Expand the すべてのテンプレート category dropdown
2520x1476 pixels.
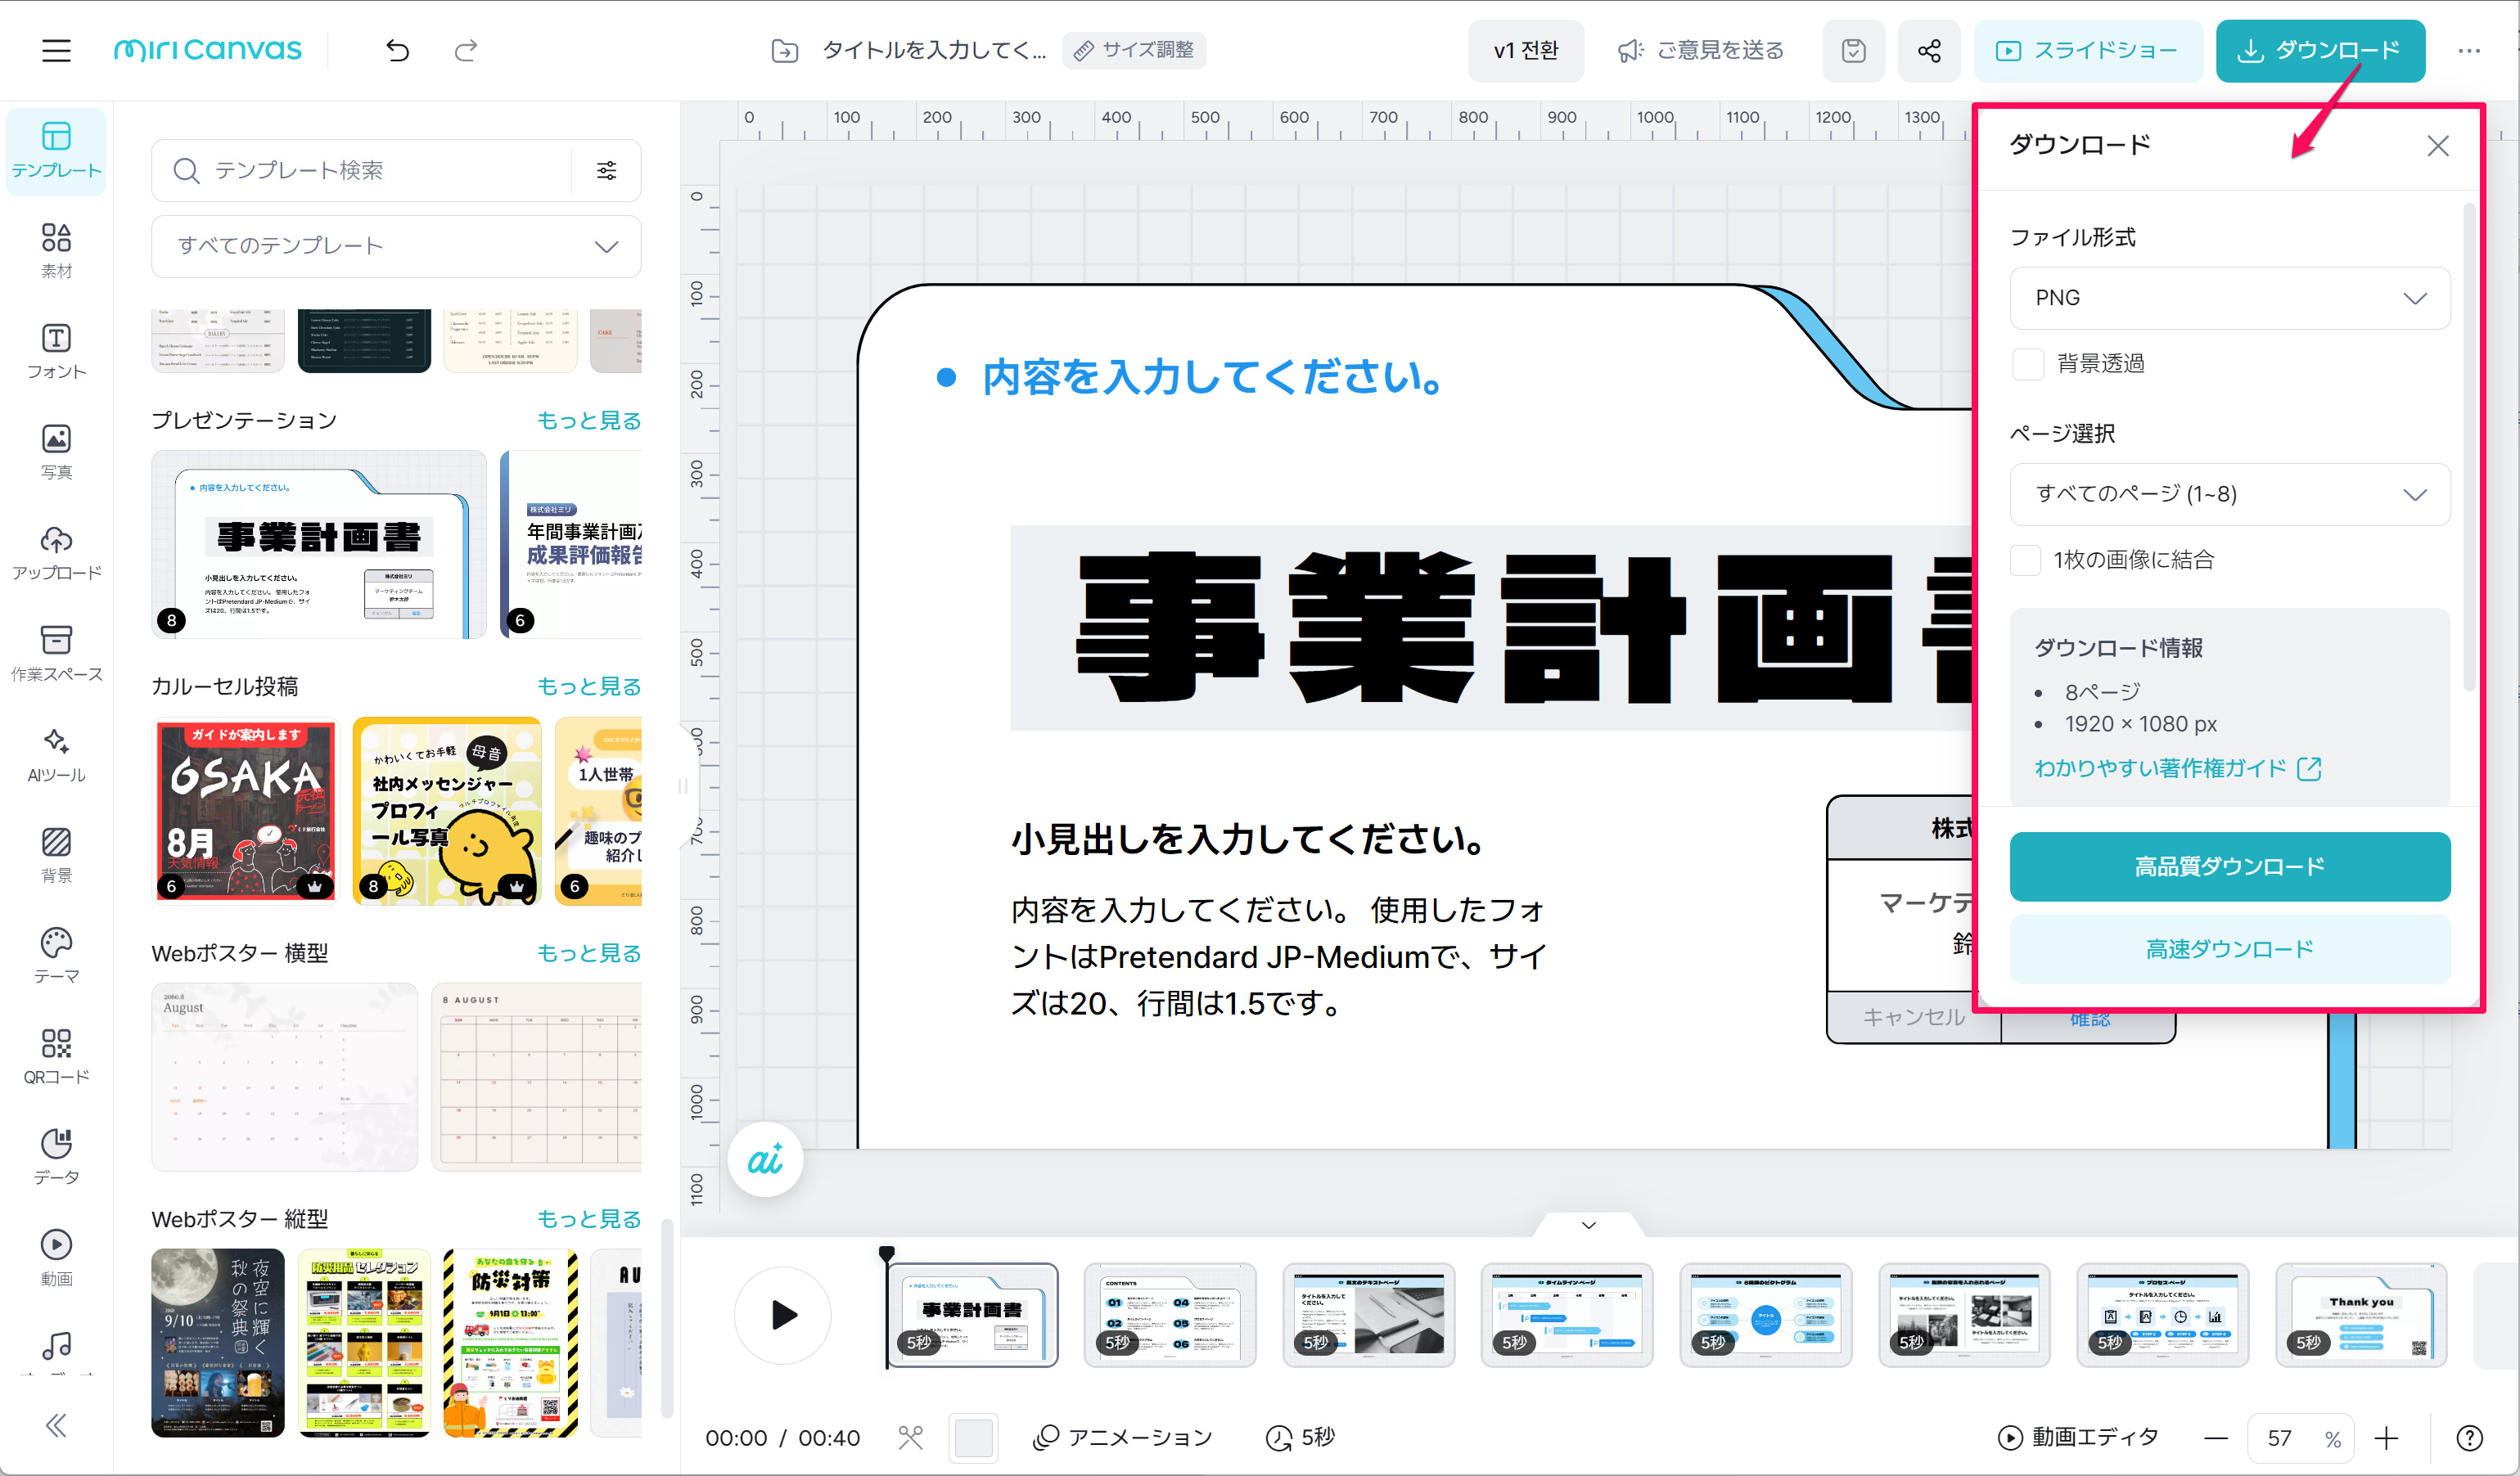(396, 246)
